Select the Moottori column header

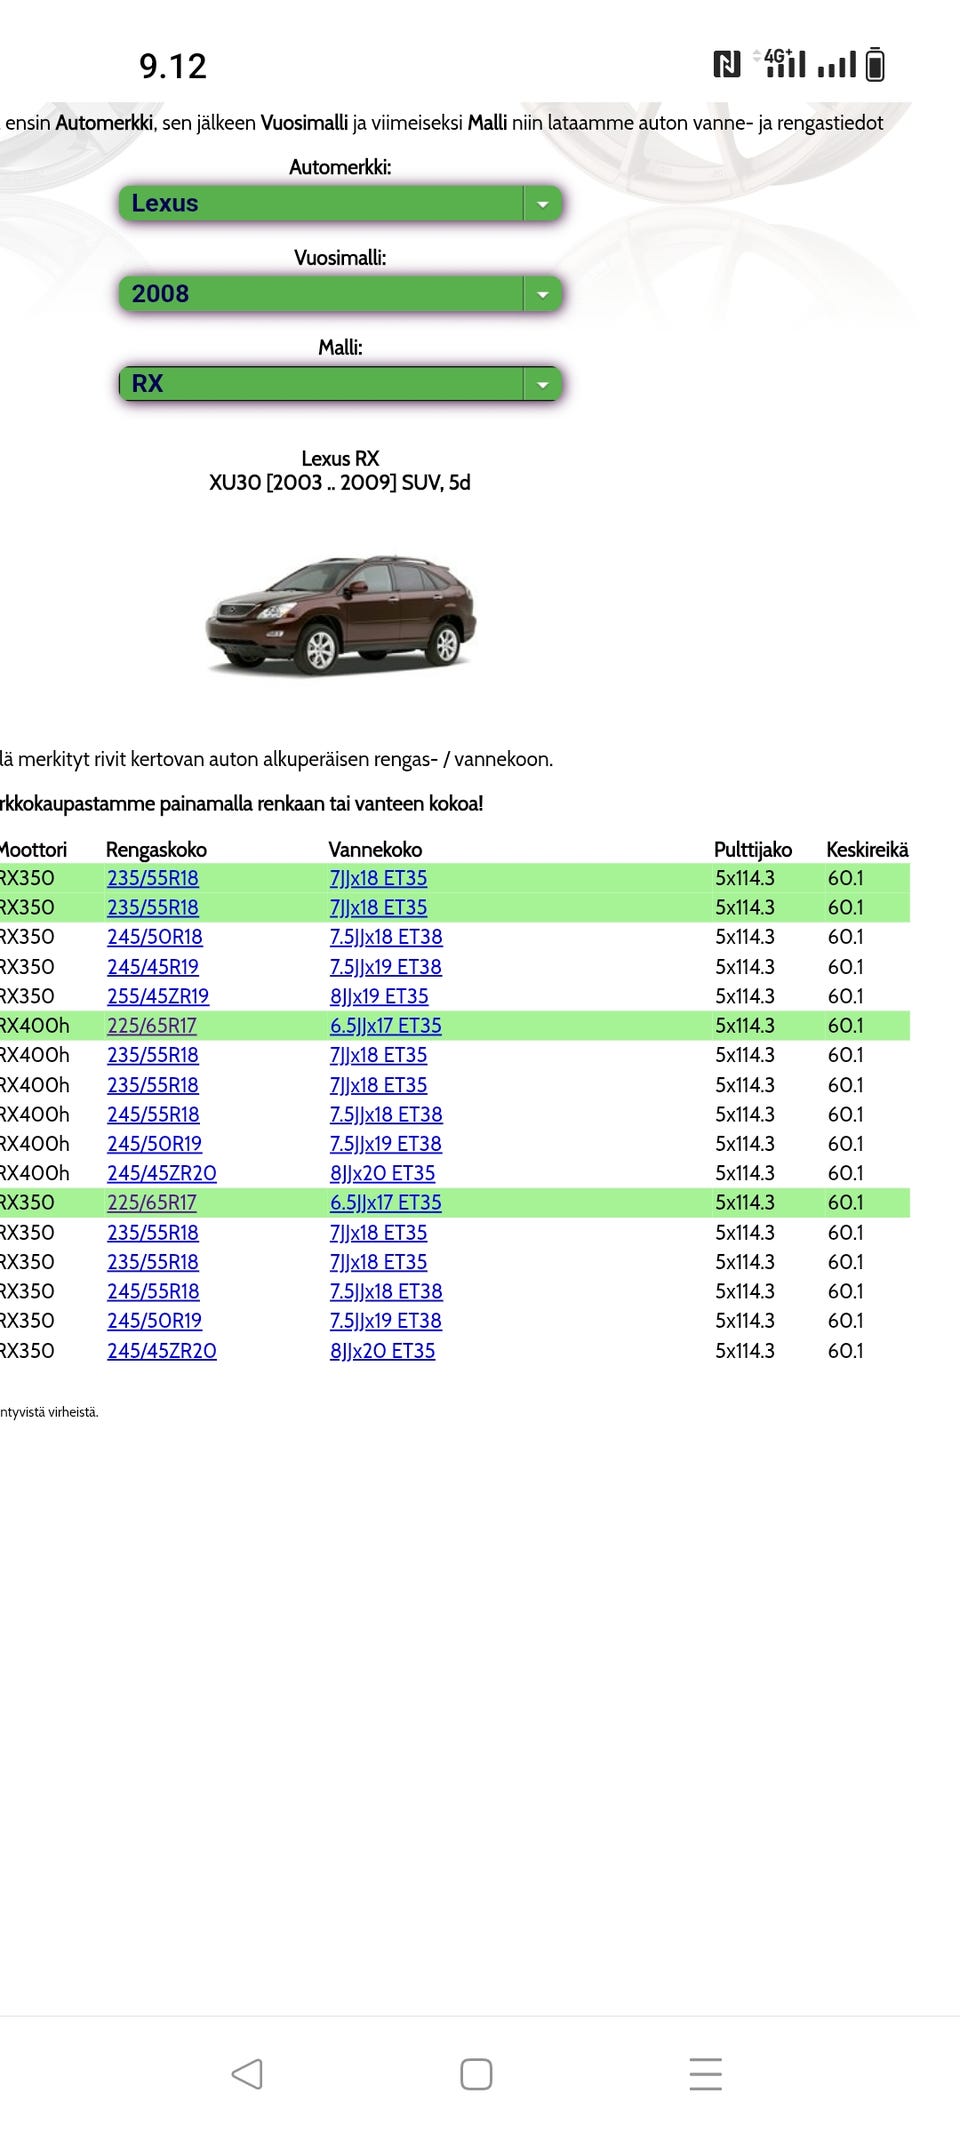(34, 850)
